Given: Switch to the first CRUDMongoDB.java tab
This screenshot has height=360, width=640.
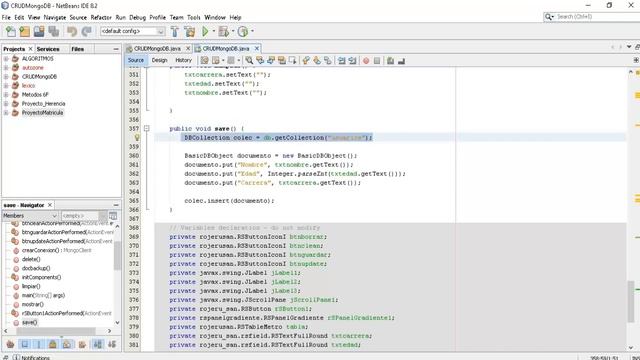Looking at the screenshot, I should [x=157, y=49].
